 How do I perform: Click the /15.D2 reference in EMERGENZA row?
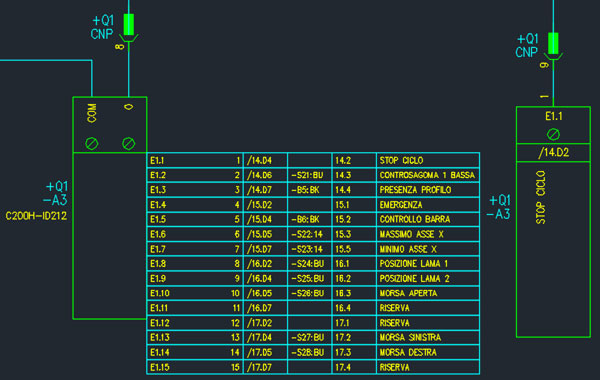(259, 205)
